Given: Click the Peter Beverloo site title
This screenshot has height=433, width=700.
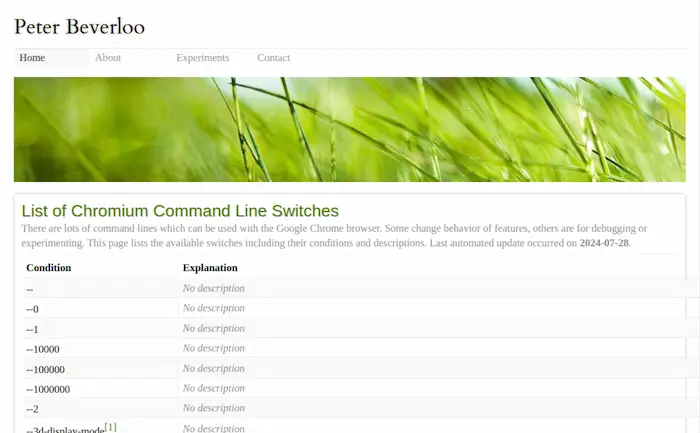Looking at the screenshot, I should [79, 26].
